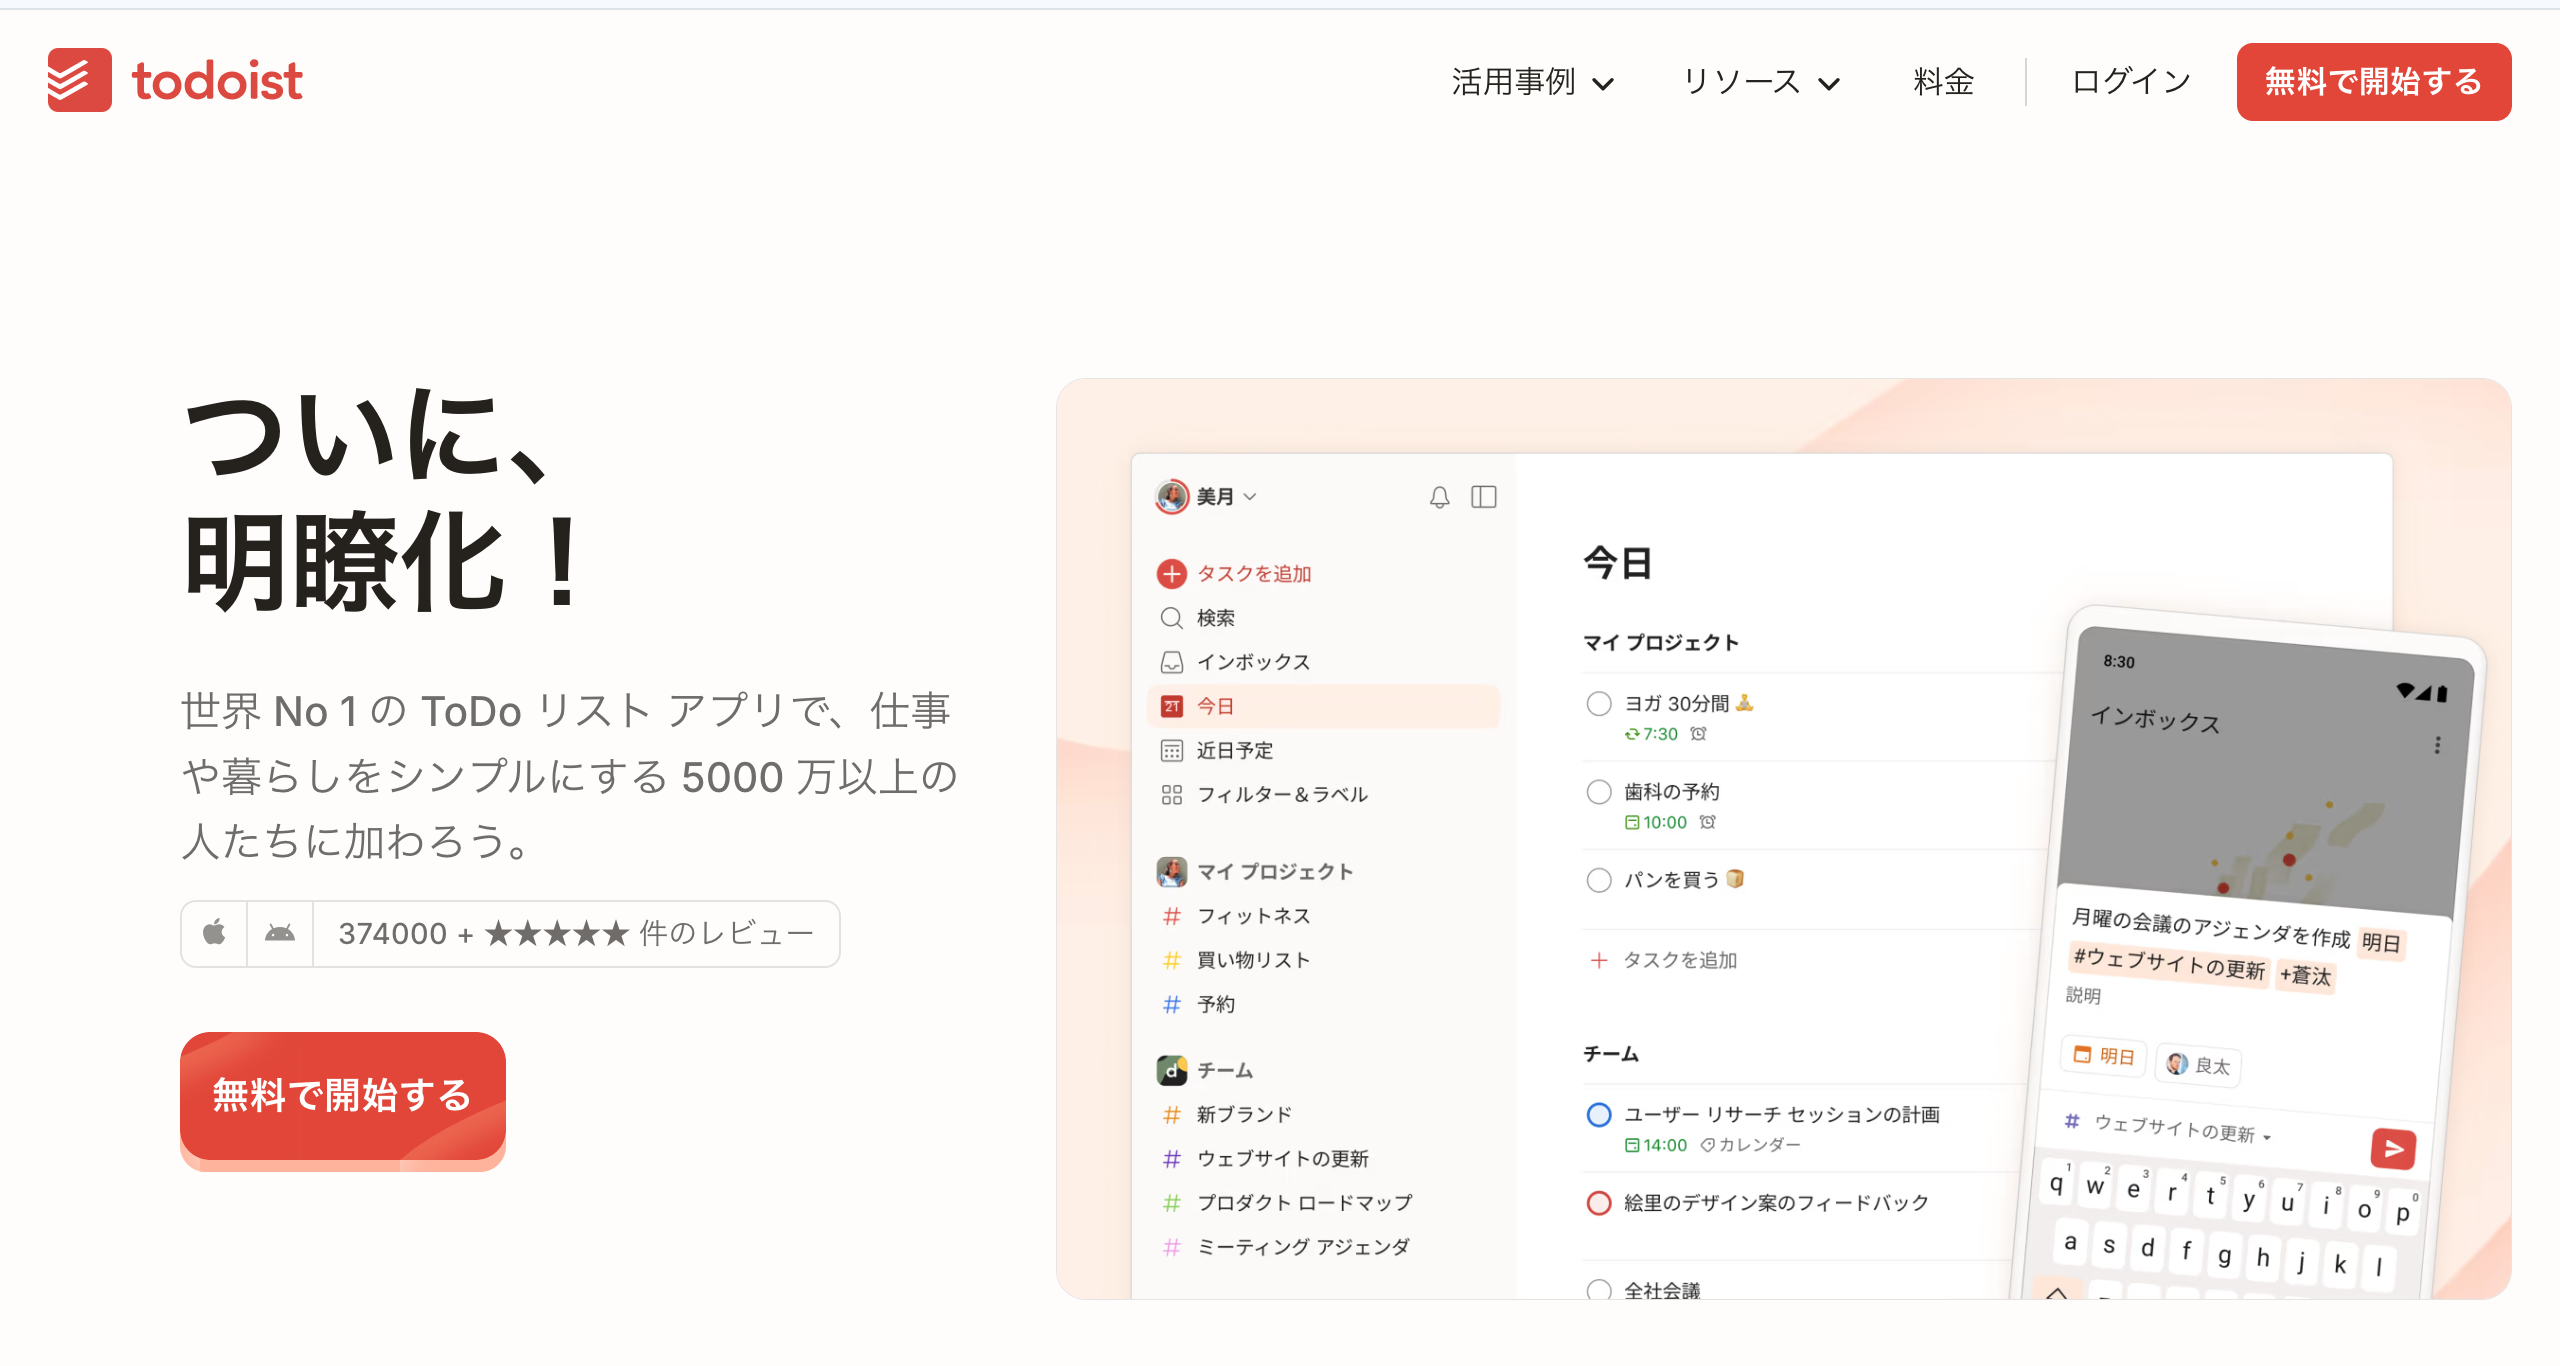Click the hero 無料で開始する button
Screen dimensions: 2560x1366
[x=342, y=1095]
